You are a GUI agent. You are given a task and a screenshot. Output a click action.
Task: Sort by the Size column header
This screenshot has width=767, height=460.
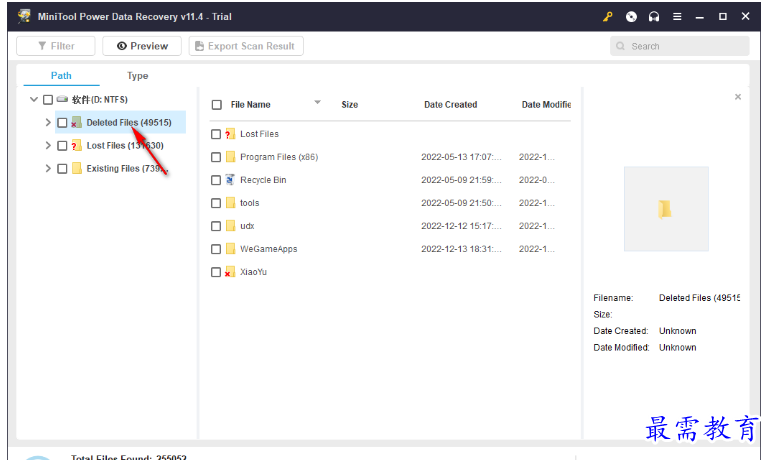coord(350,105)
